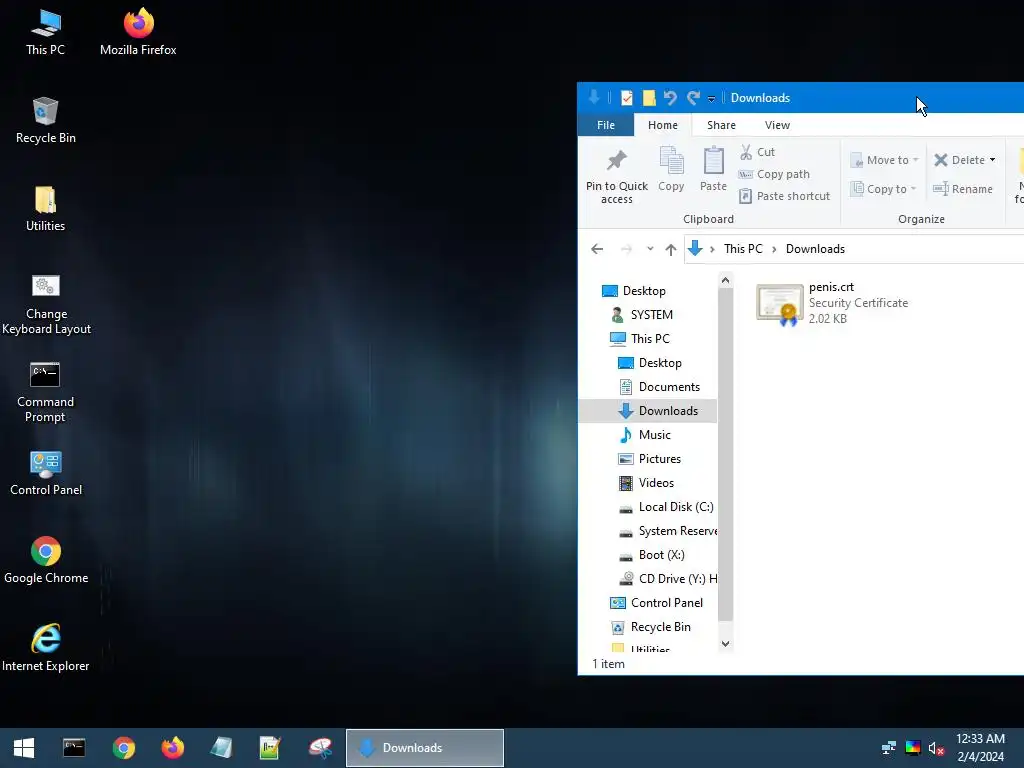
Task: Expand chevron after This PC in breadcrumb
Action: click(x=774, y=249)
